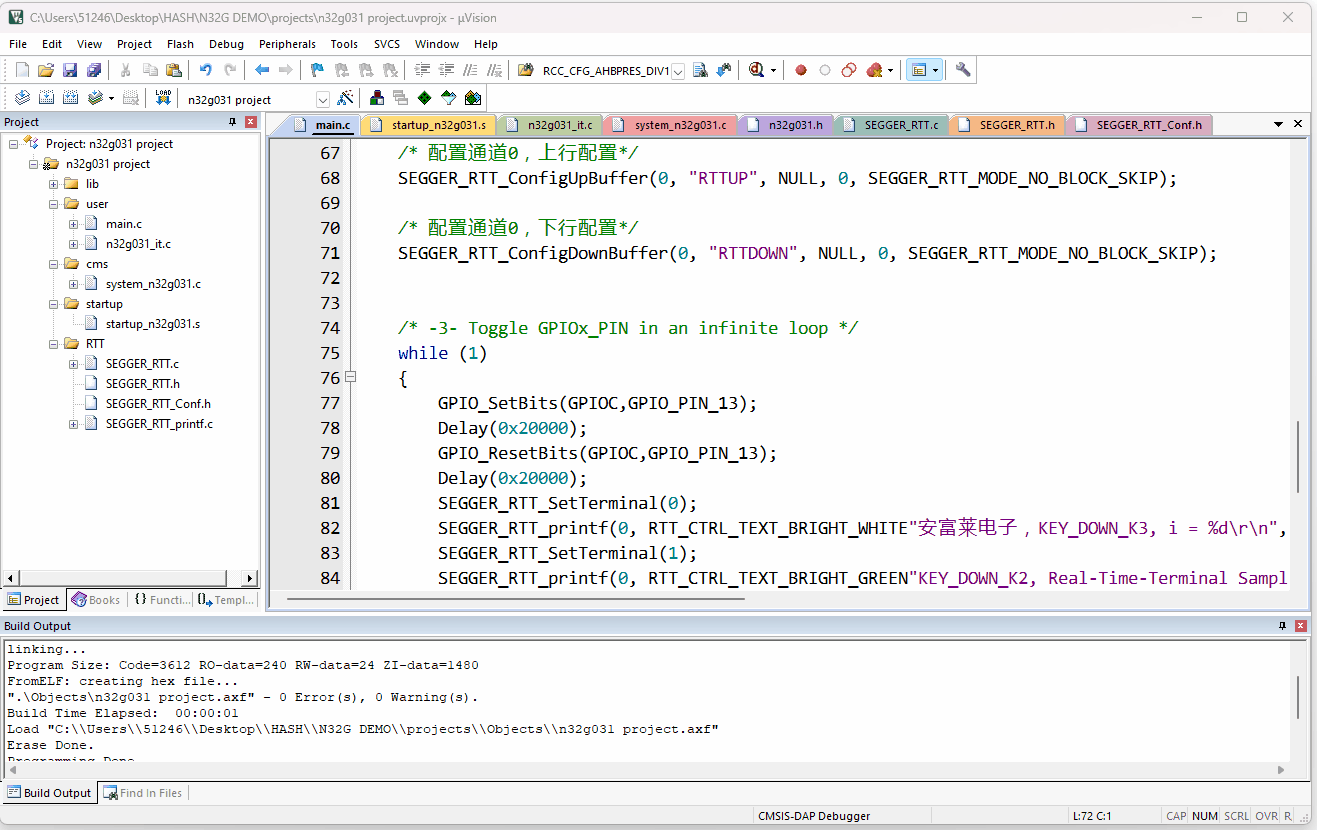The image size is (1317, 830).
Task: Toggle breakpoint using the red circle icon
Action: (x=801, y=70)
